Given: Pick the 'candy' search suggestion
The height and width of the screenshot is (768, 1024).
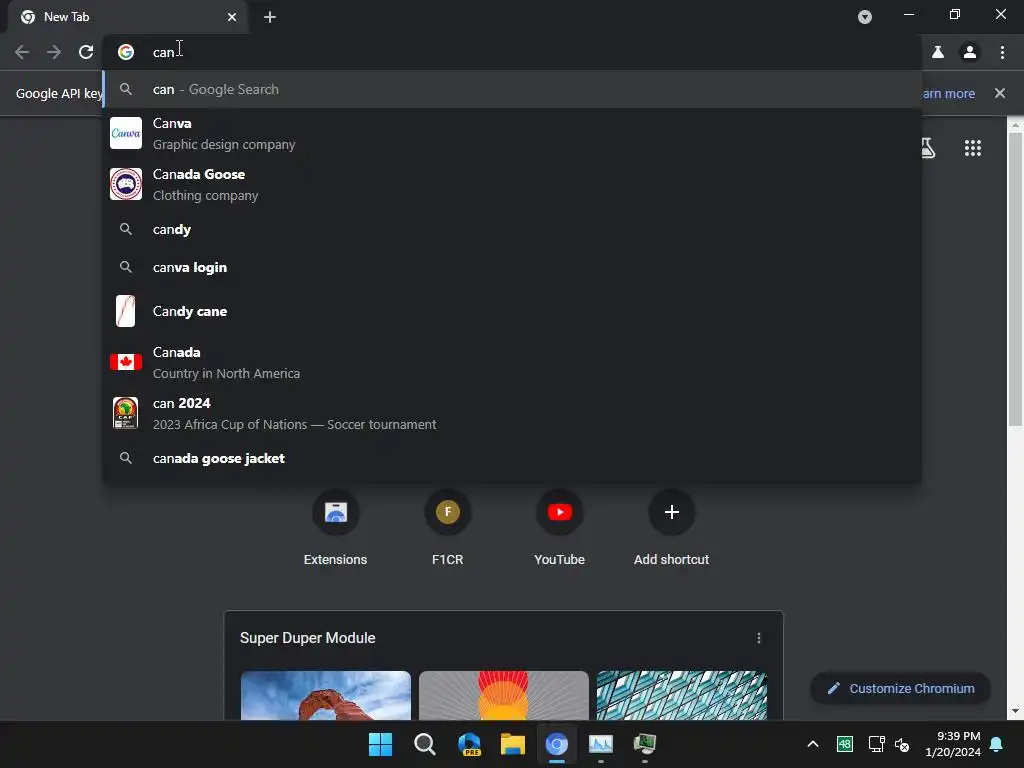Looking at the screenshot, I should tap(513, 229).
